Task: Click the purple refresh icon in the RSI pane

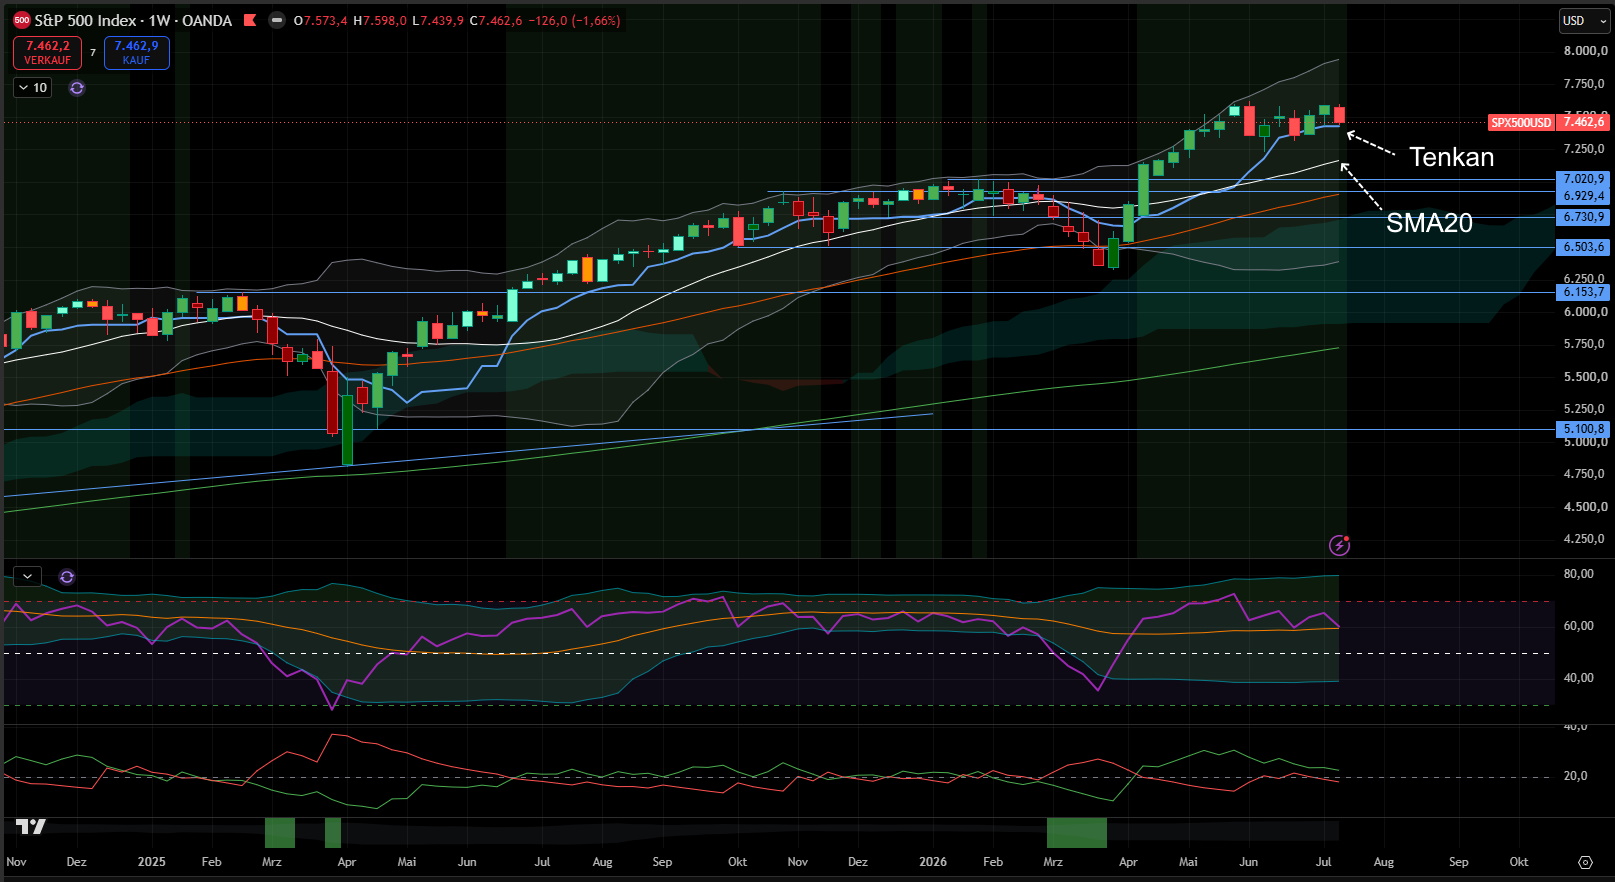Action: point(67,577)
